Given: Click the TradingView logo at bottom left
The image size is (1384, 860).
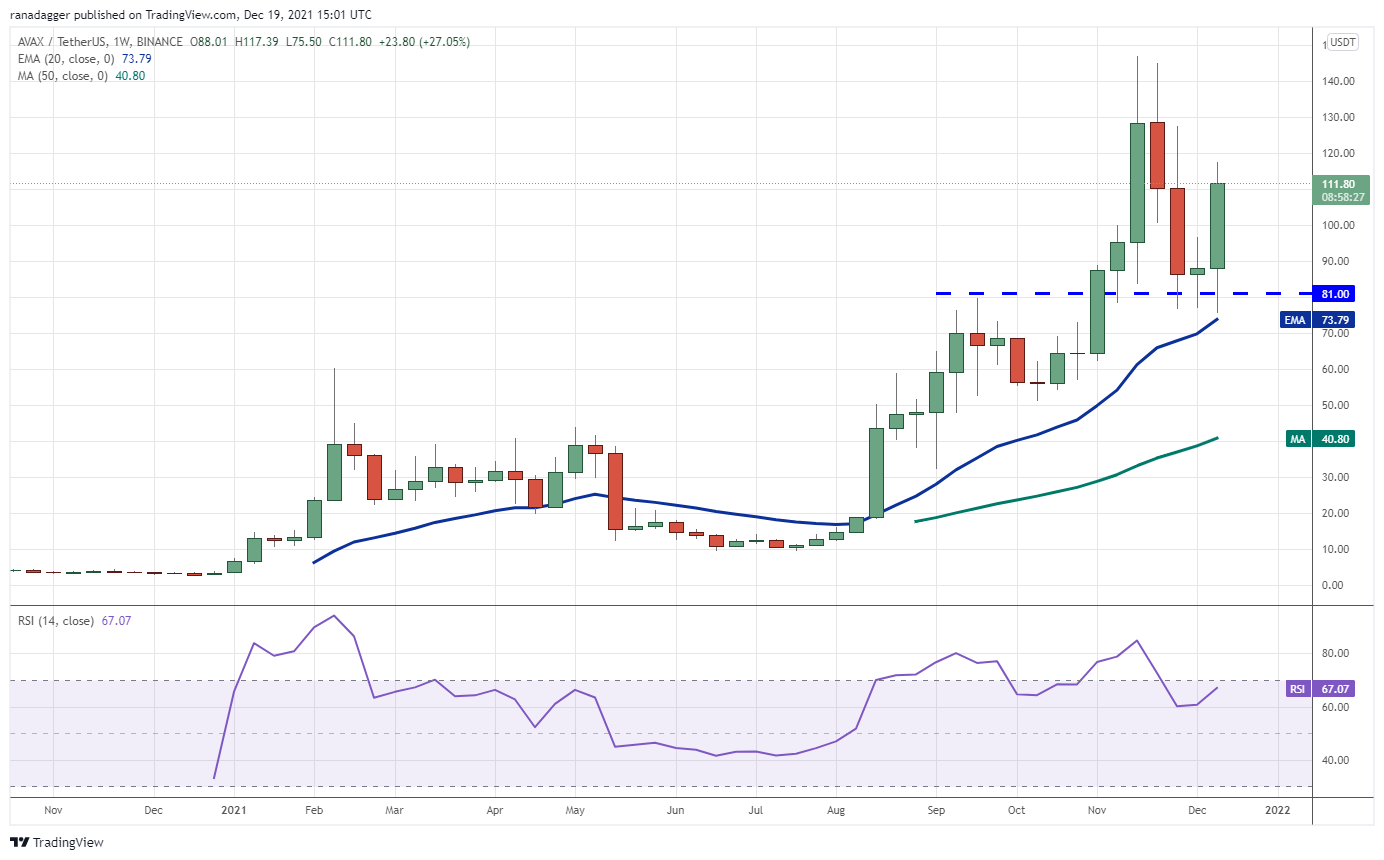Looking at the screenshot, I should coord(58,843).
